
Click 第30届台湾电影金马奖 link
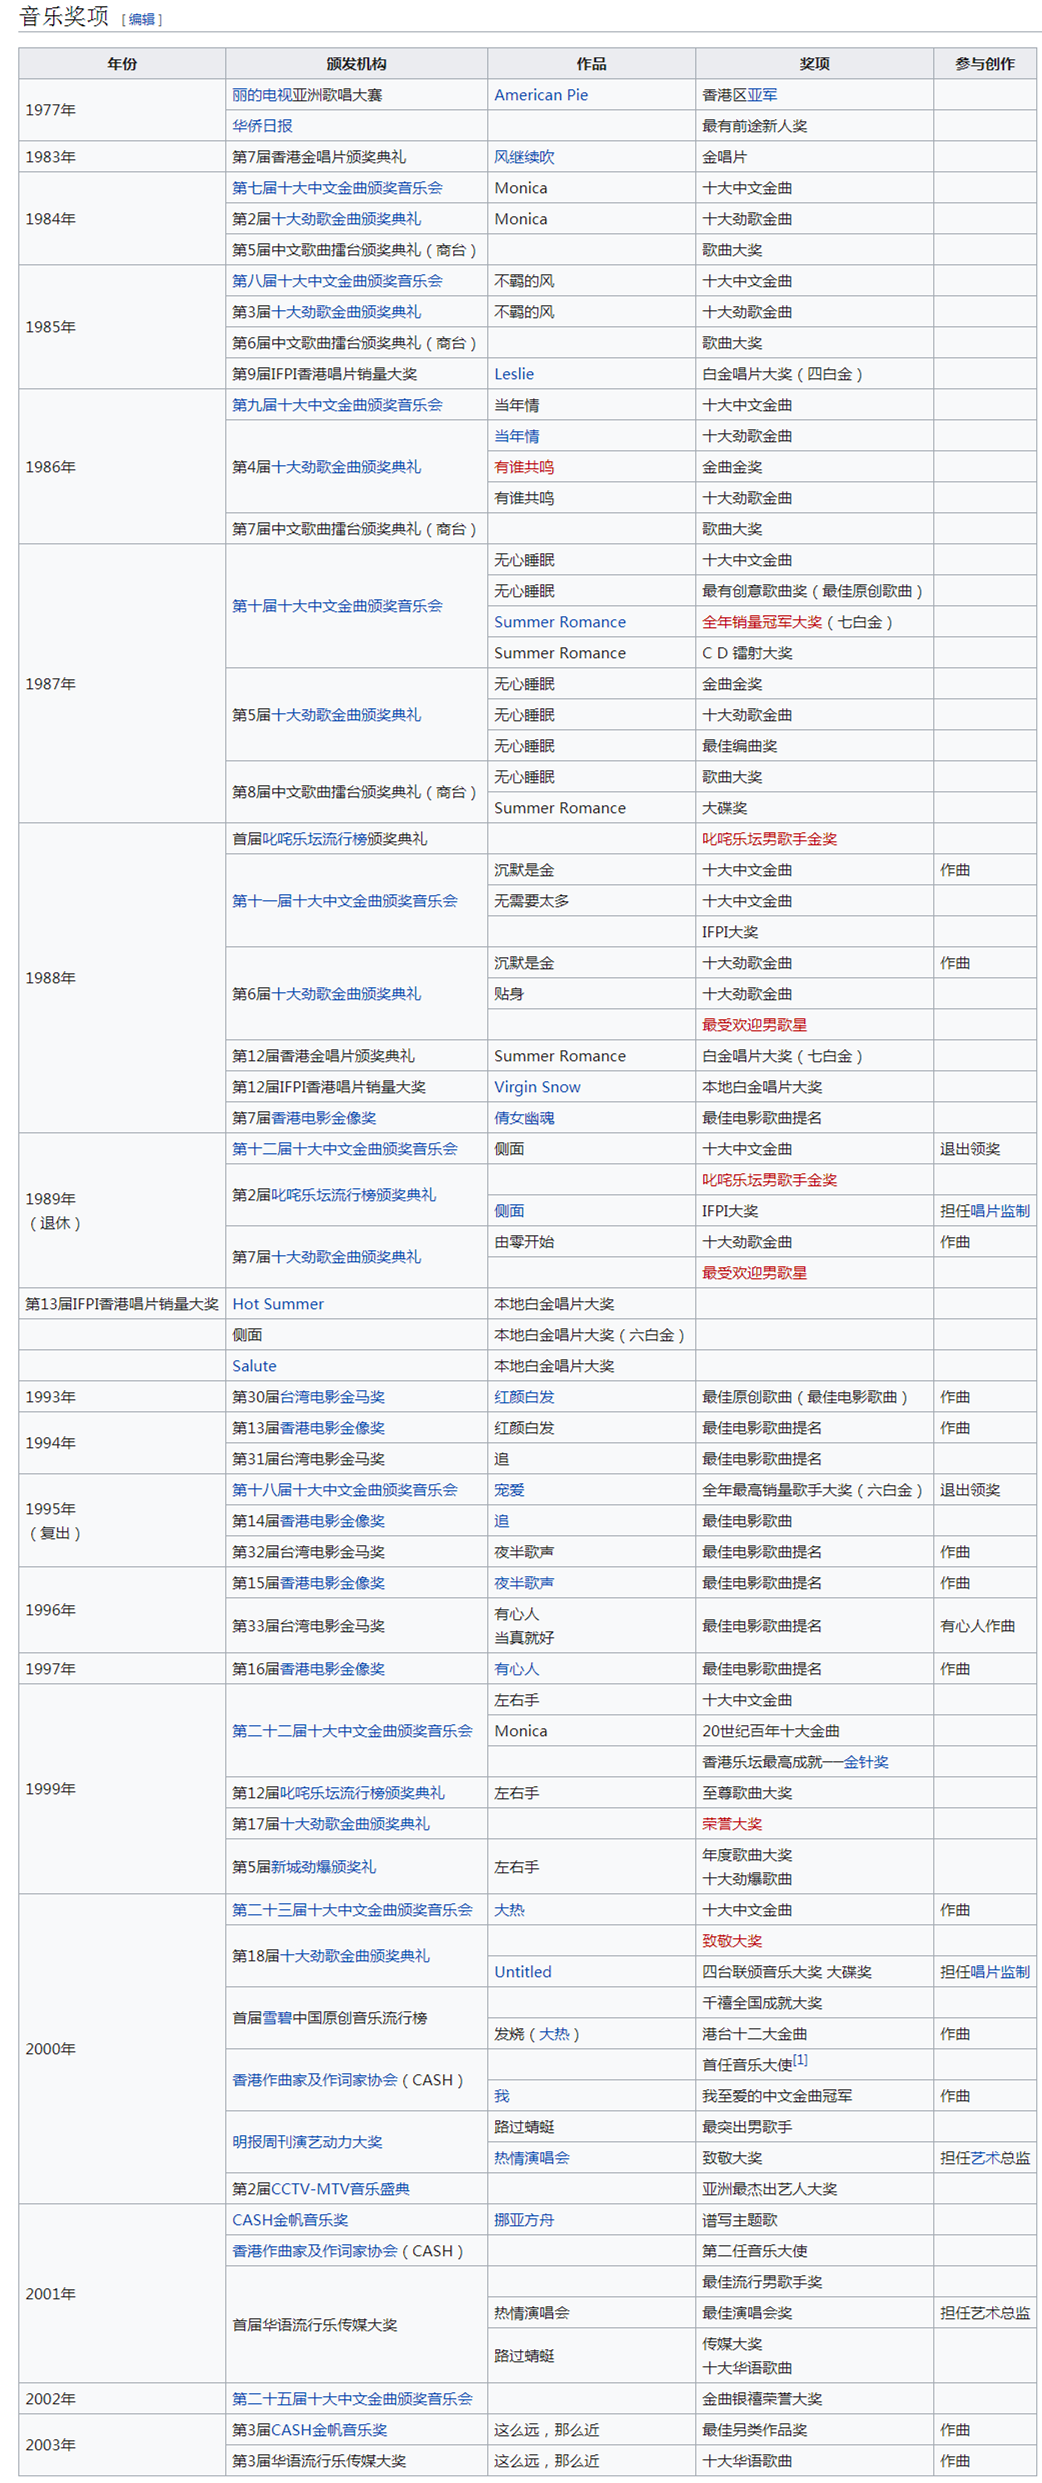[332, 1397]
